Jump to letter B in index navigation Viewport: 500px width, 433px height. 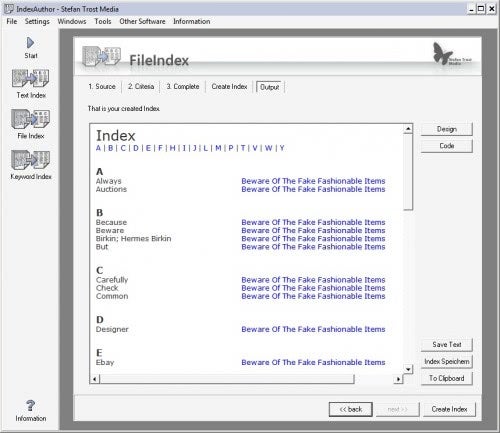click(x=111, y=148)
